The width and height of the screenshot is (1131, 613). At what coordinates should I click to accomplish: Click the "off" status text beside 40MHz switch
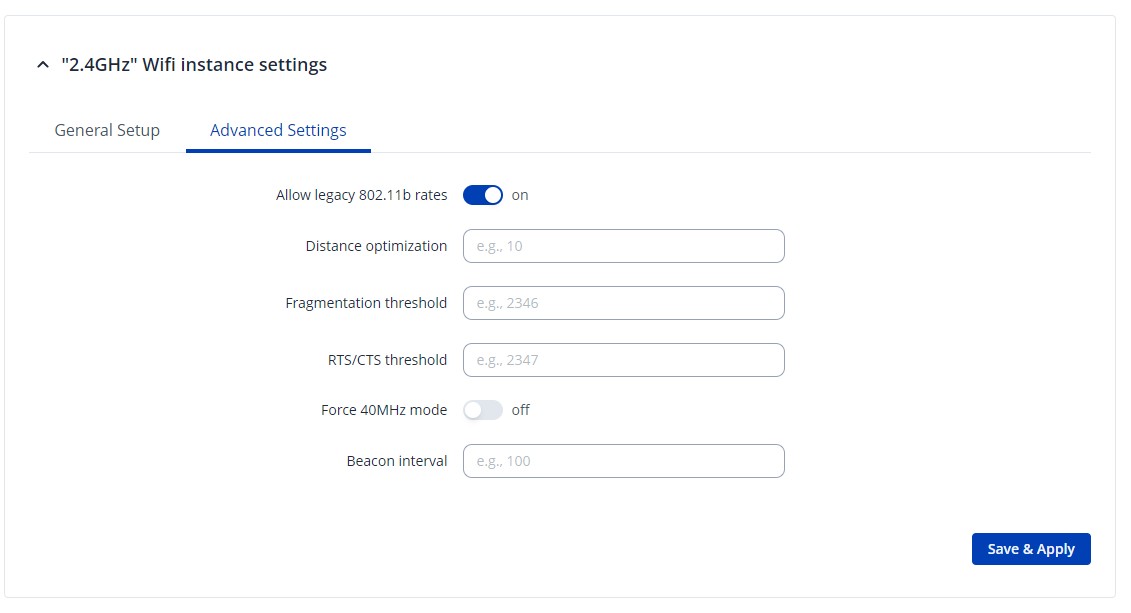click(520, 410)
